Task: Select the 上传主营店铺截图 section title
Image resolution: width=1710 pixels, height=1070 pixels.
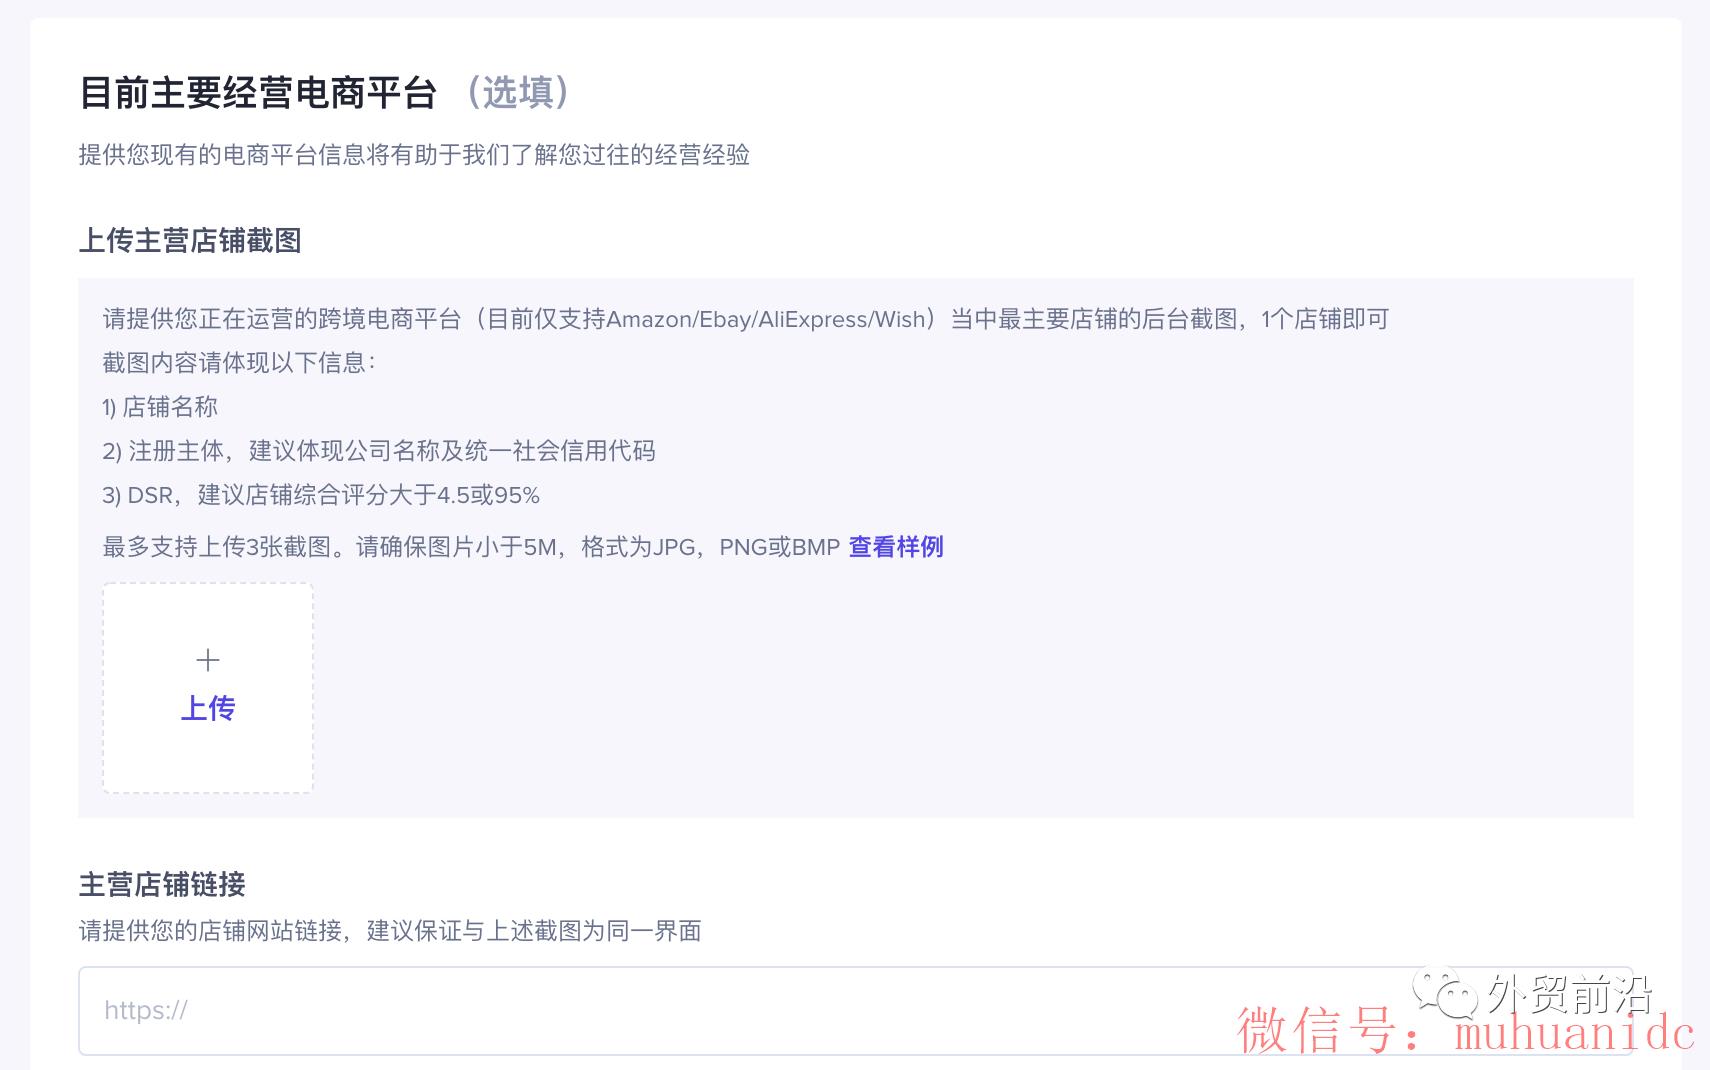Action: 190,241
